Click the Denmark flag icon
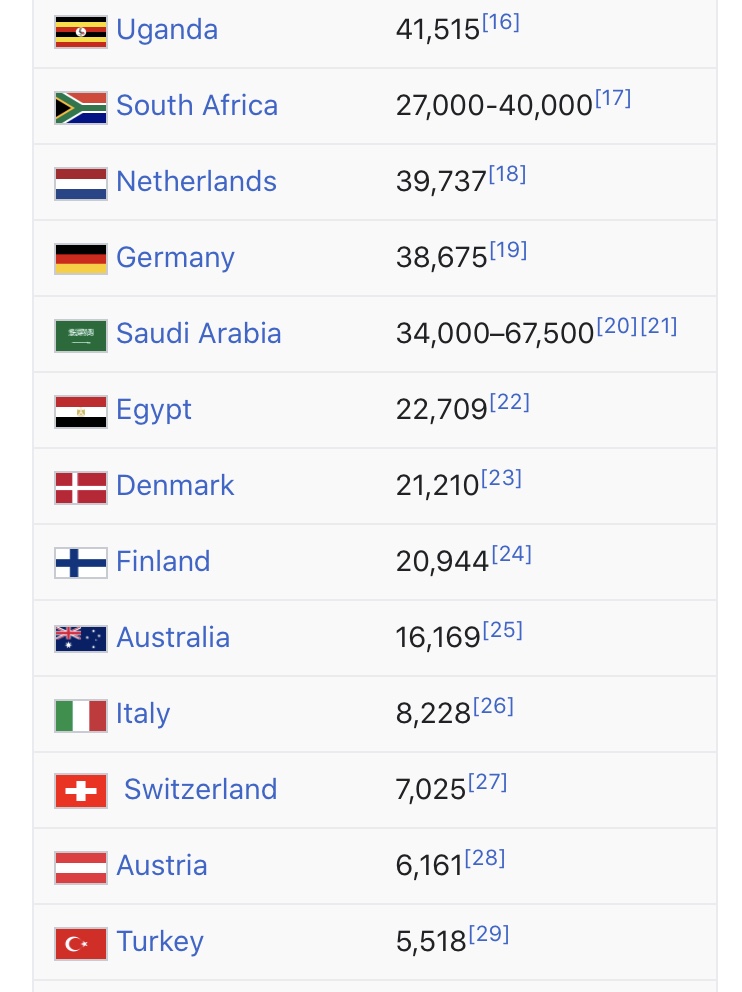742x992 pixels. point(81,488)
